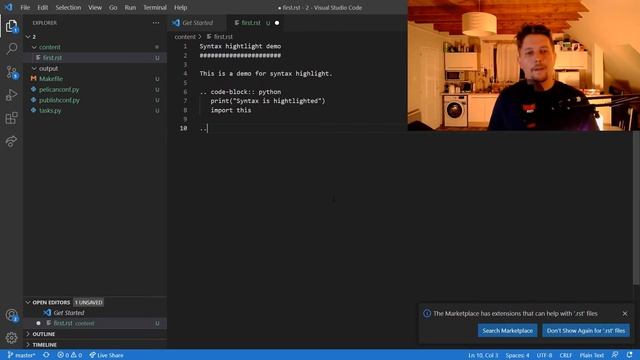
Task: Open the Explorer view in activity bar
Action: [x=11, y=26]
